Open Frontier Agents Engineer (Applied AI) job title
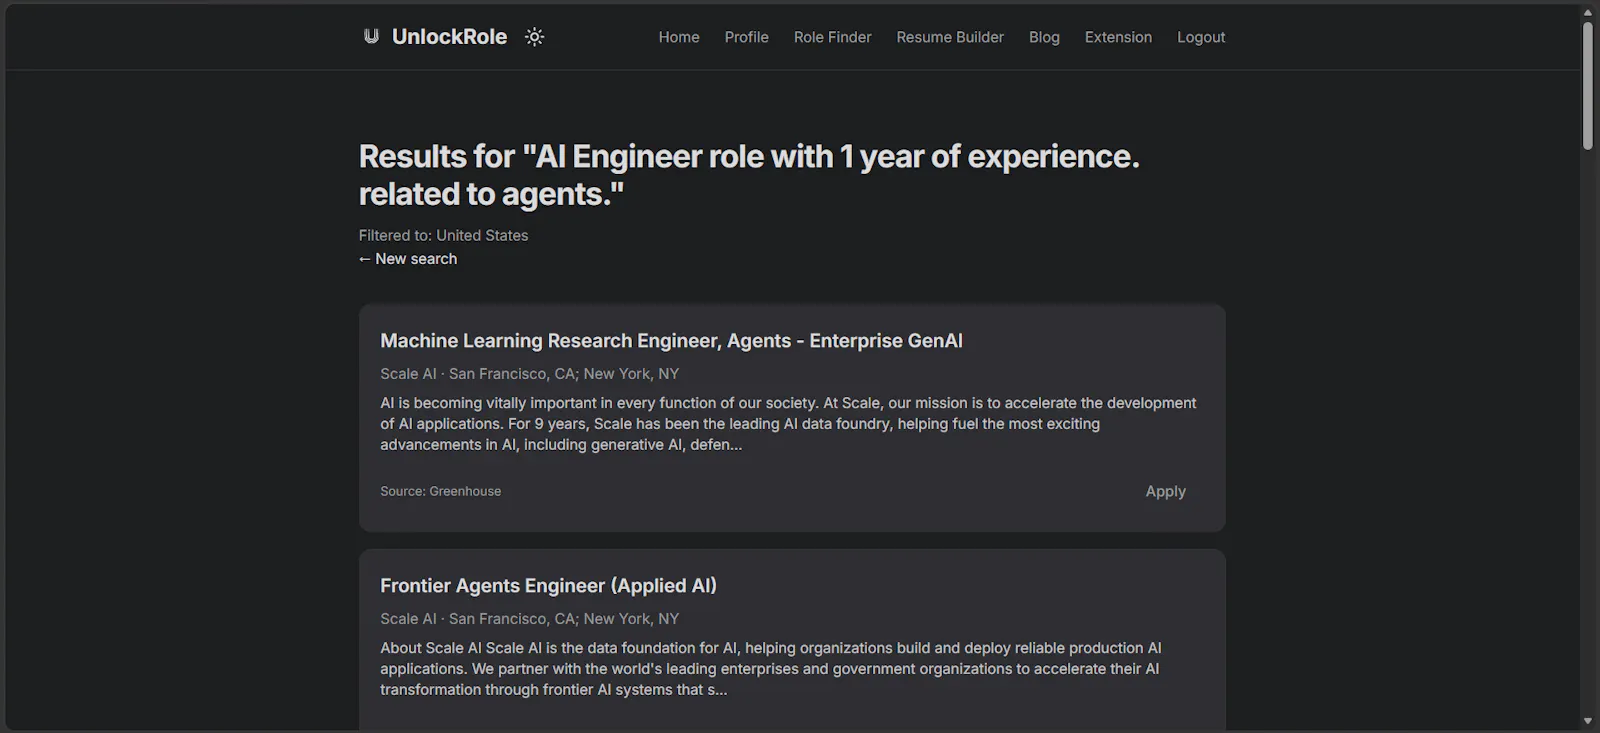 tap(548, 586)
